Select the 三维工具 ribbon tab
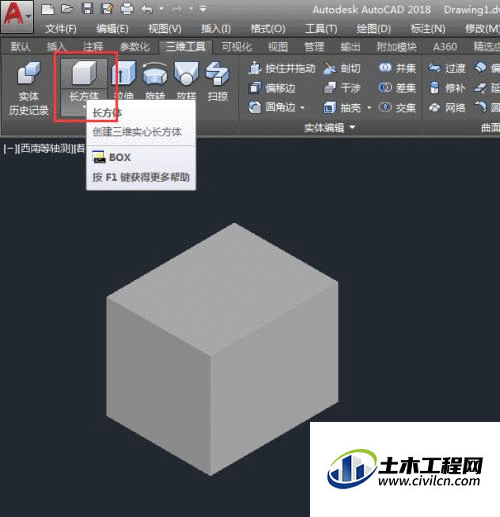500x517 pixels. (186, 47)
